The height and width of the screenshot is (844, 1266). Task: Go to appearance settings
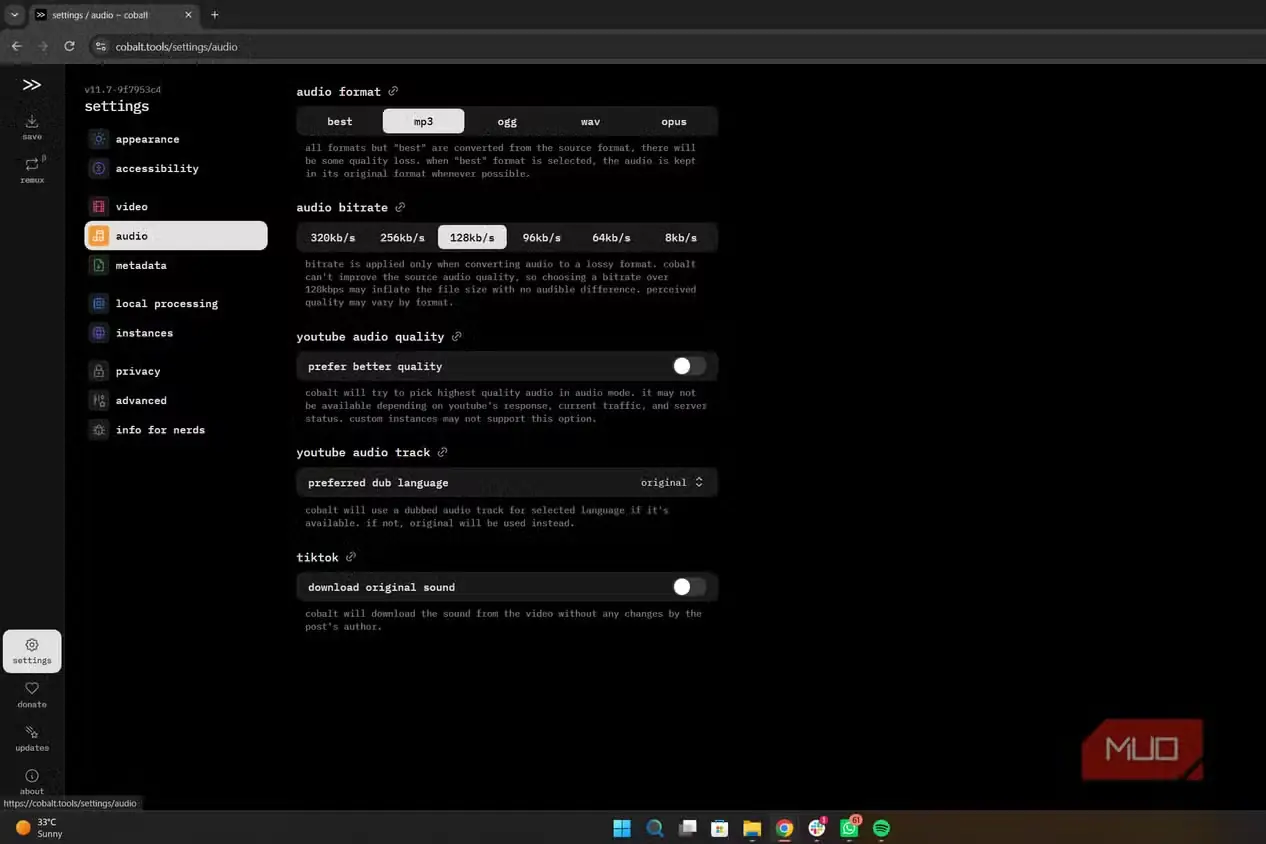point(176,139)
